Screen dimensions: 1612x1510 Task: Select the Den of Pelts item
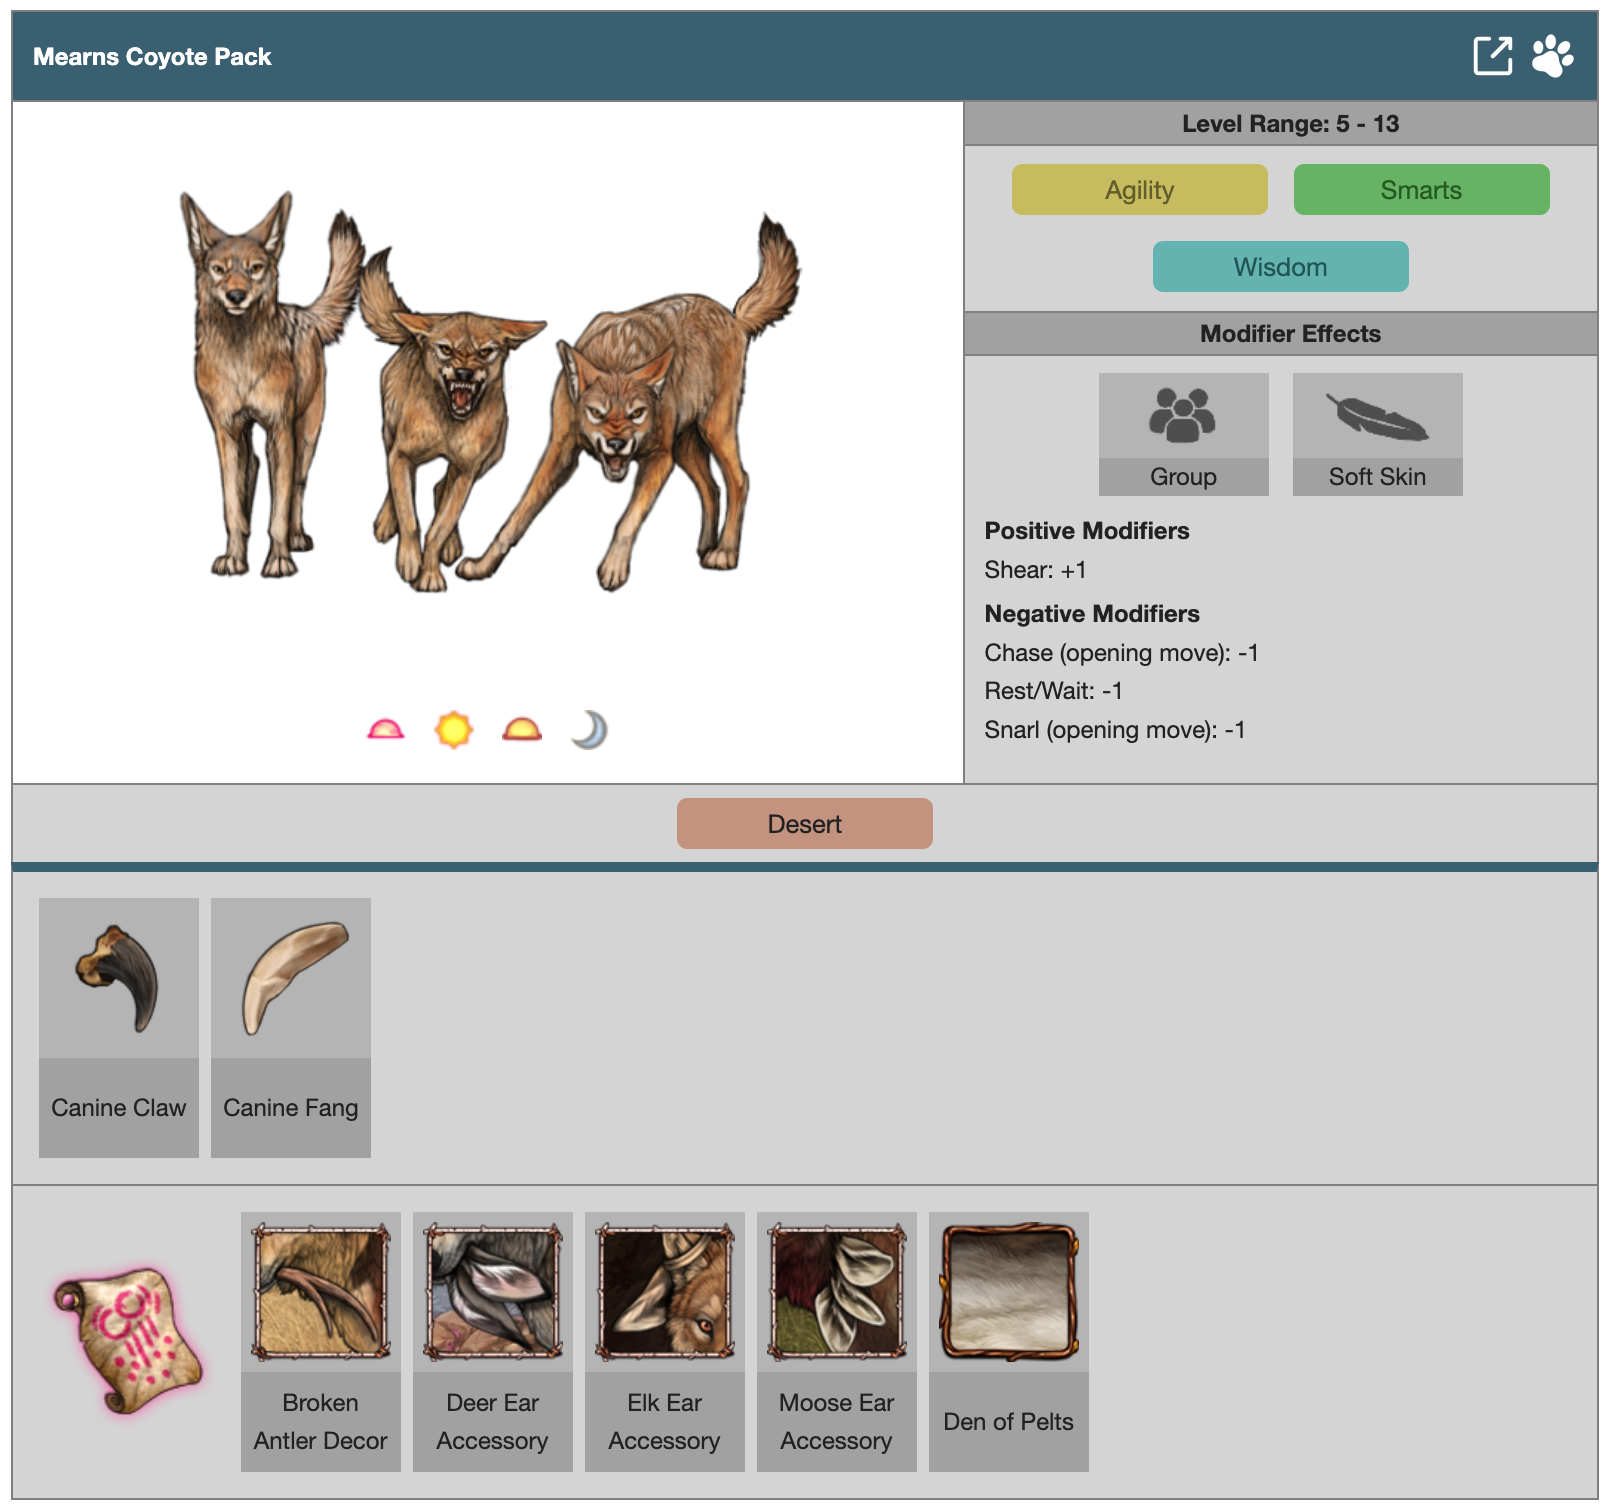coord(1009,1342)
